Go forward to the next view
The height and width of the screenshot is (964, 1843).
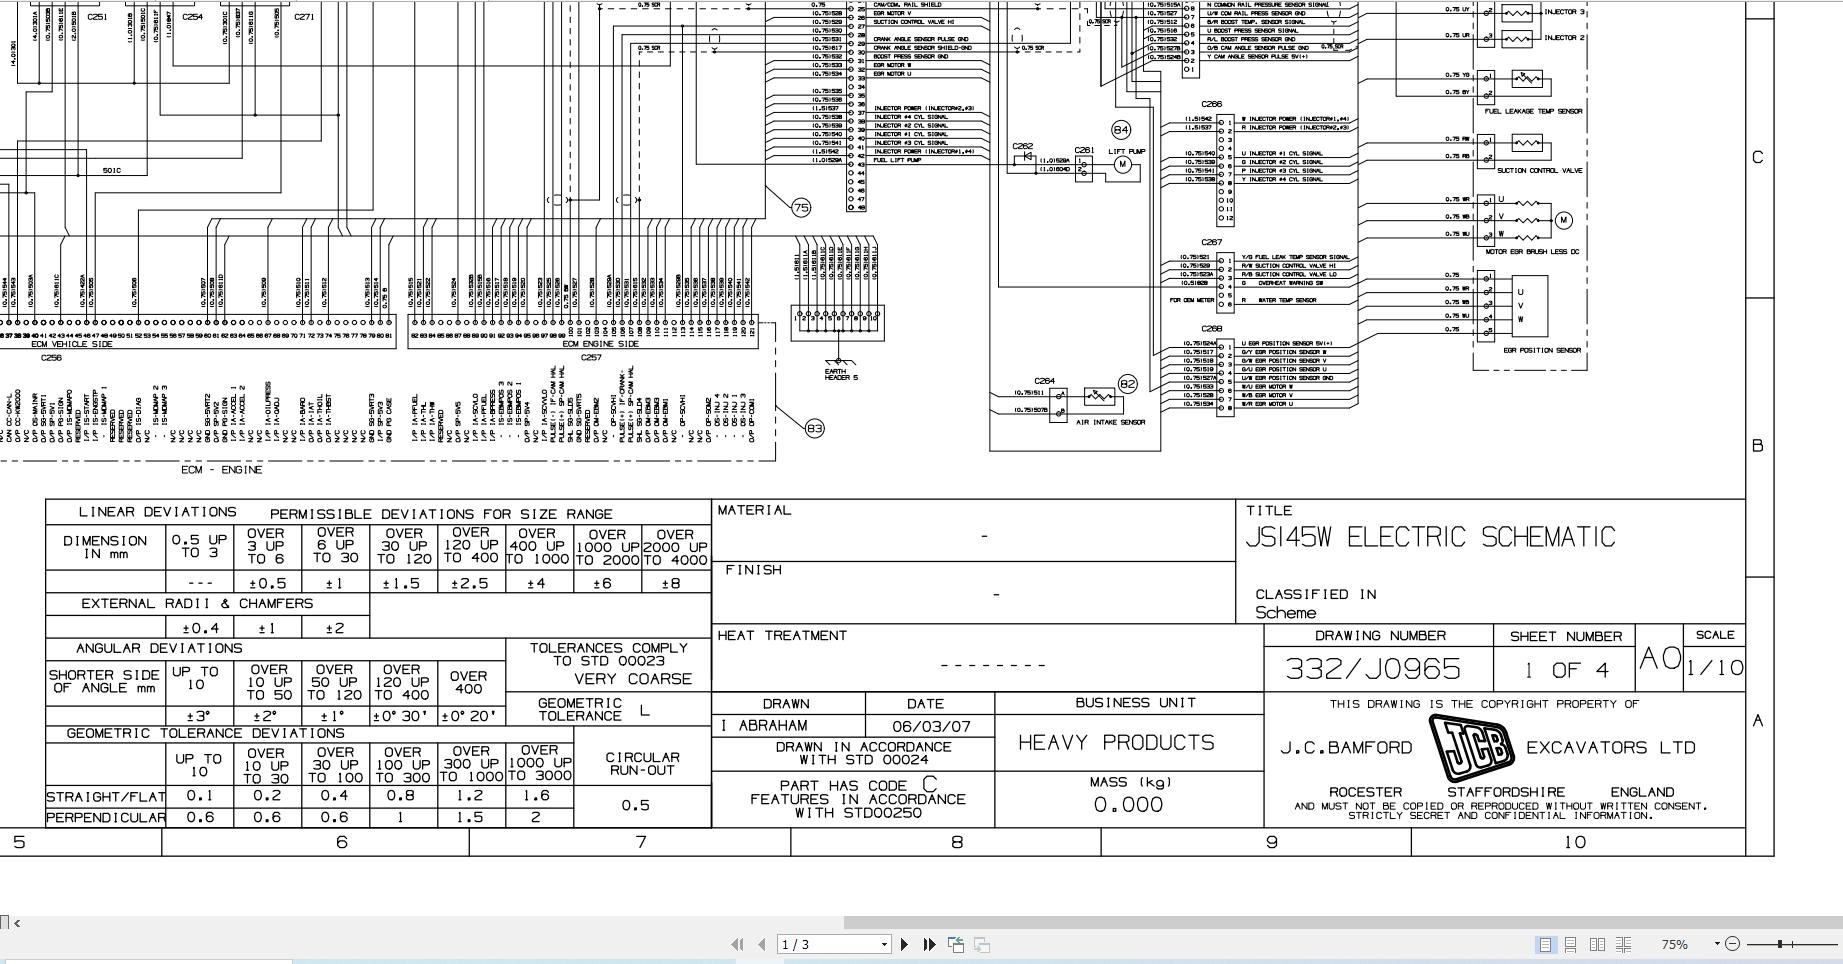981,943
